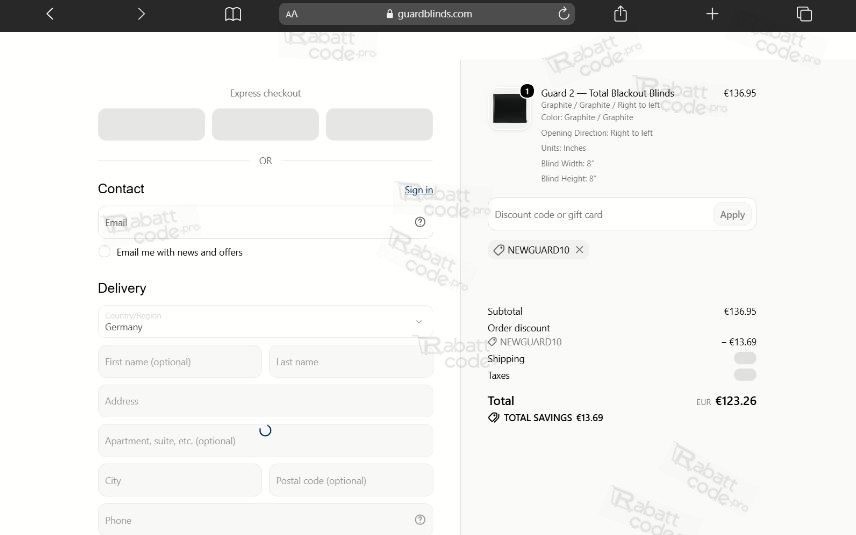This screenshot has height=535, width=856.
Task: Select the third express checkout button
Action: tap(379, 124)
